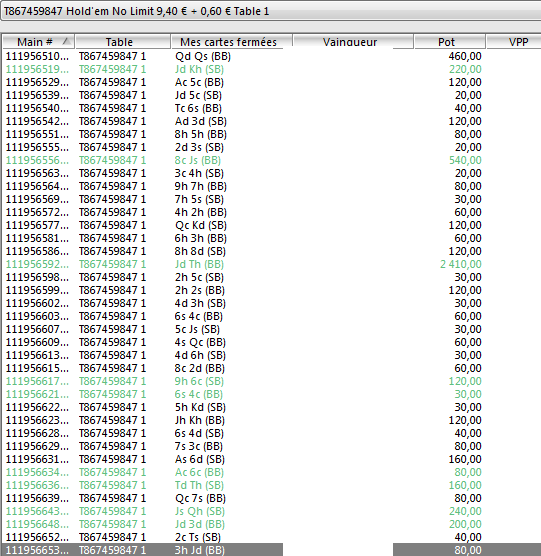Select hand row with 2c Ts (SB)
Image resolution: width=541 pixels, height=556 pixels.
pyautogui.click(x=271, y=537)
